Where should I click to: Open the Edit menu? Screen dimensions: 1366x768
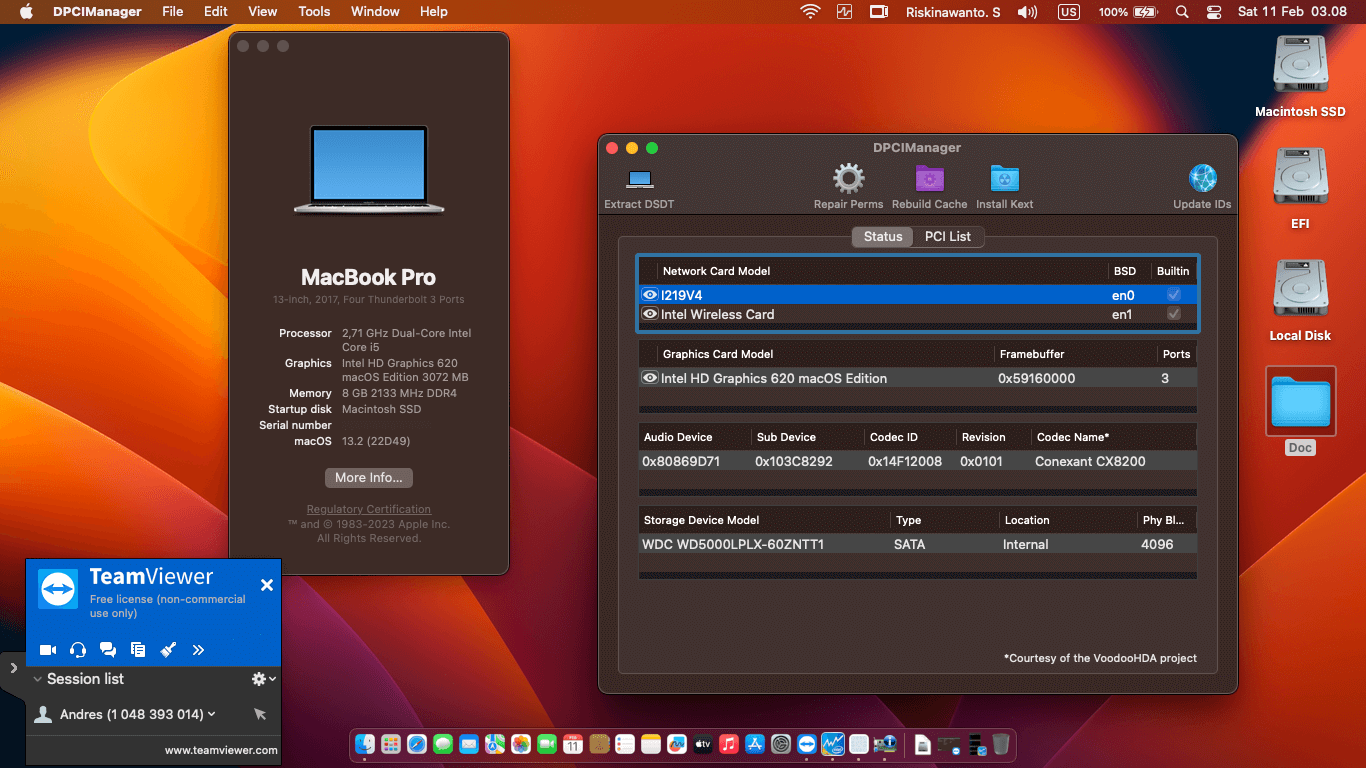pyautogui.click(x=215, y=12)
